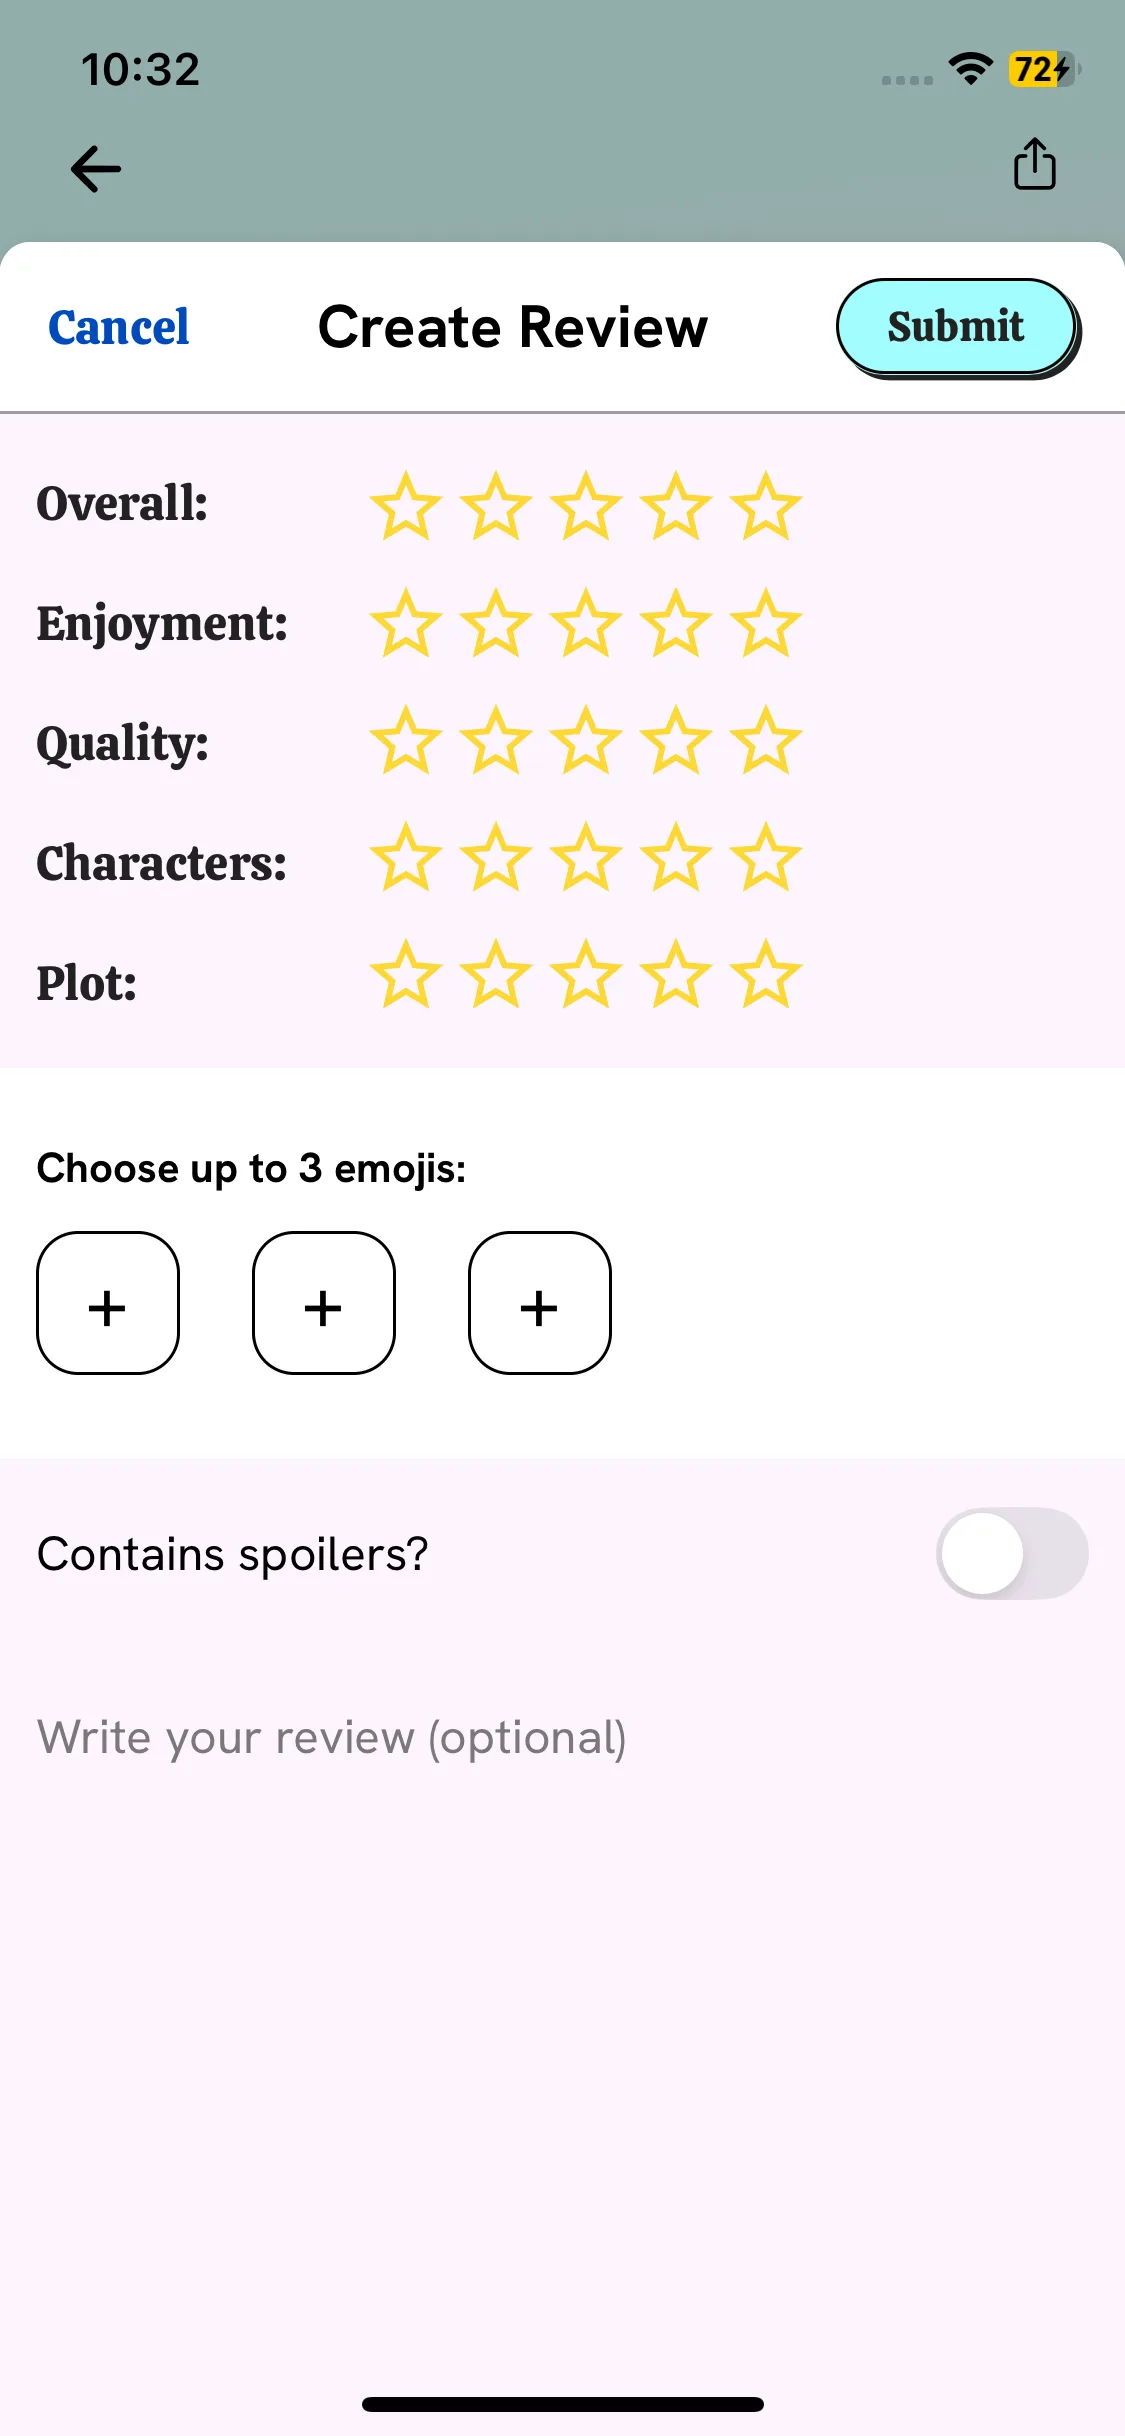Tap the second emoji plus box

click(324, 1303)
